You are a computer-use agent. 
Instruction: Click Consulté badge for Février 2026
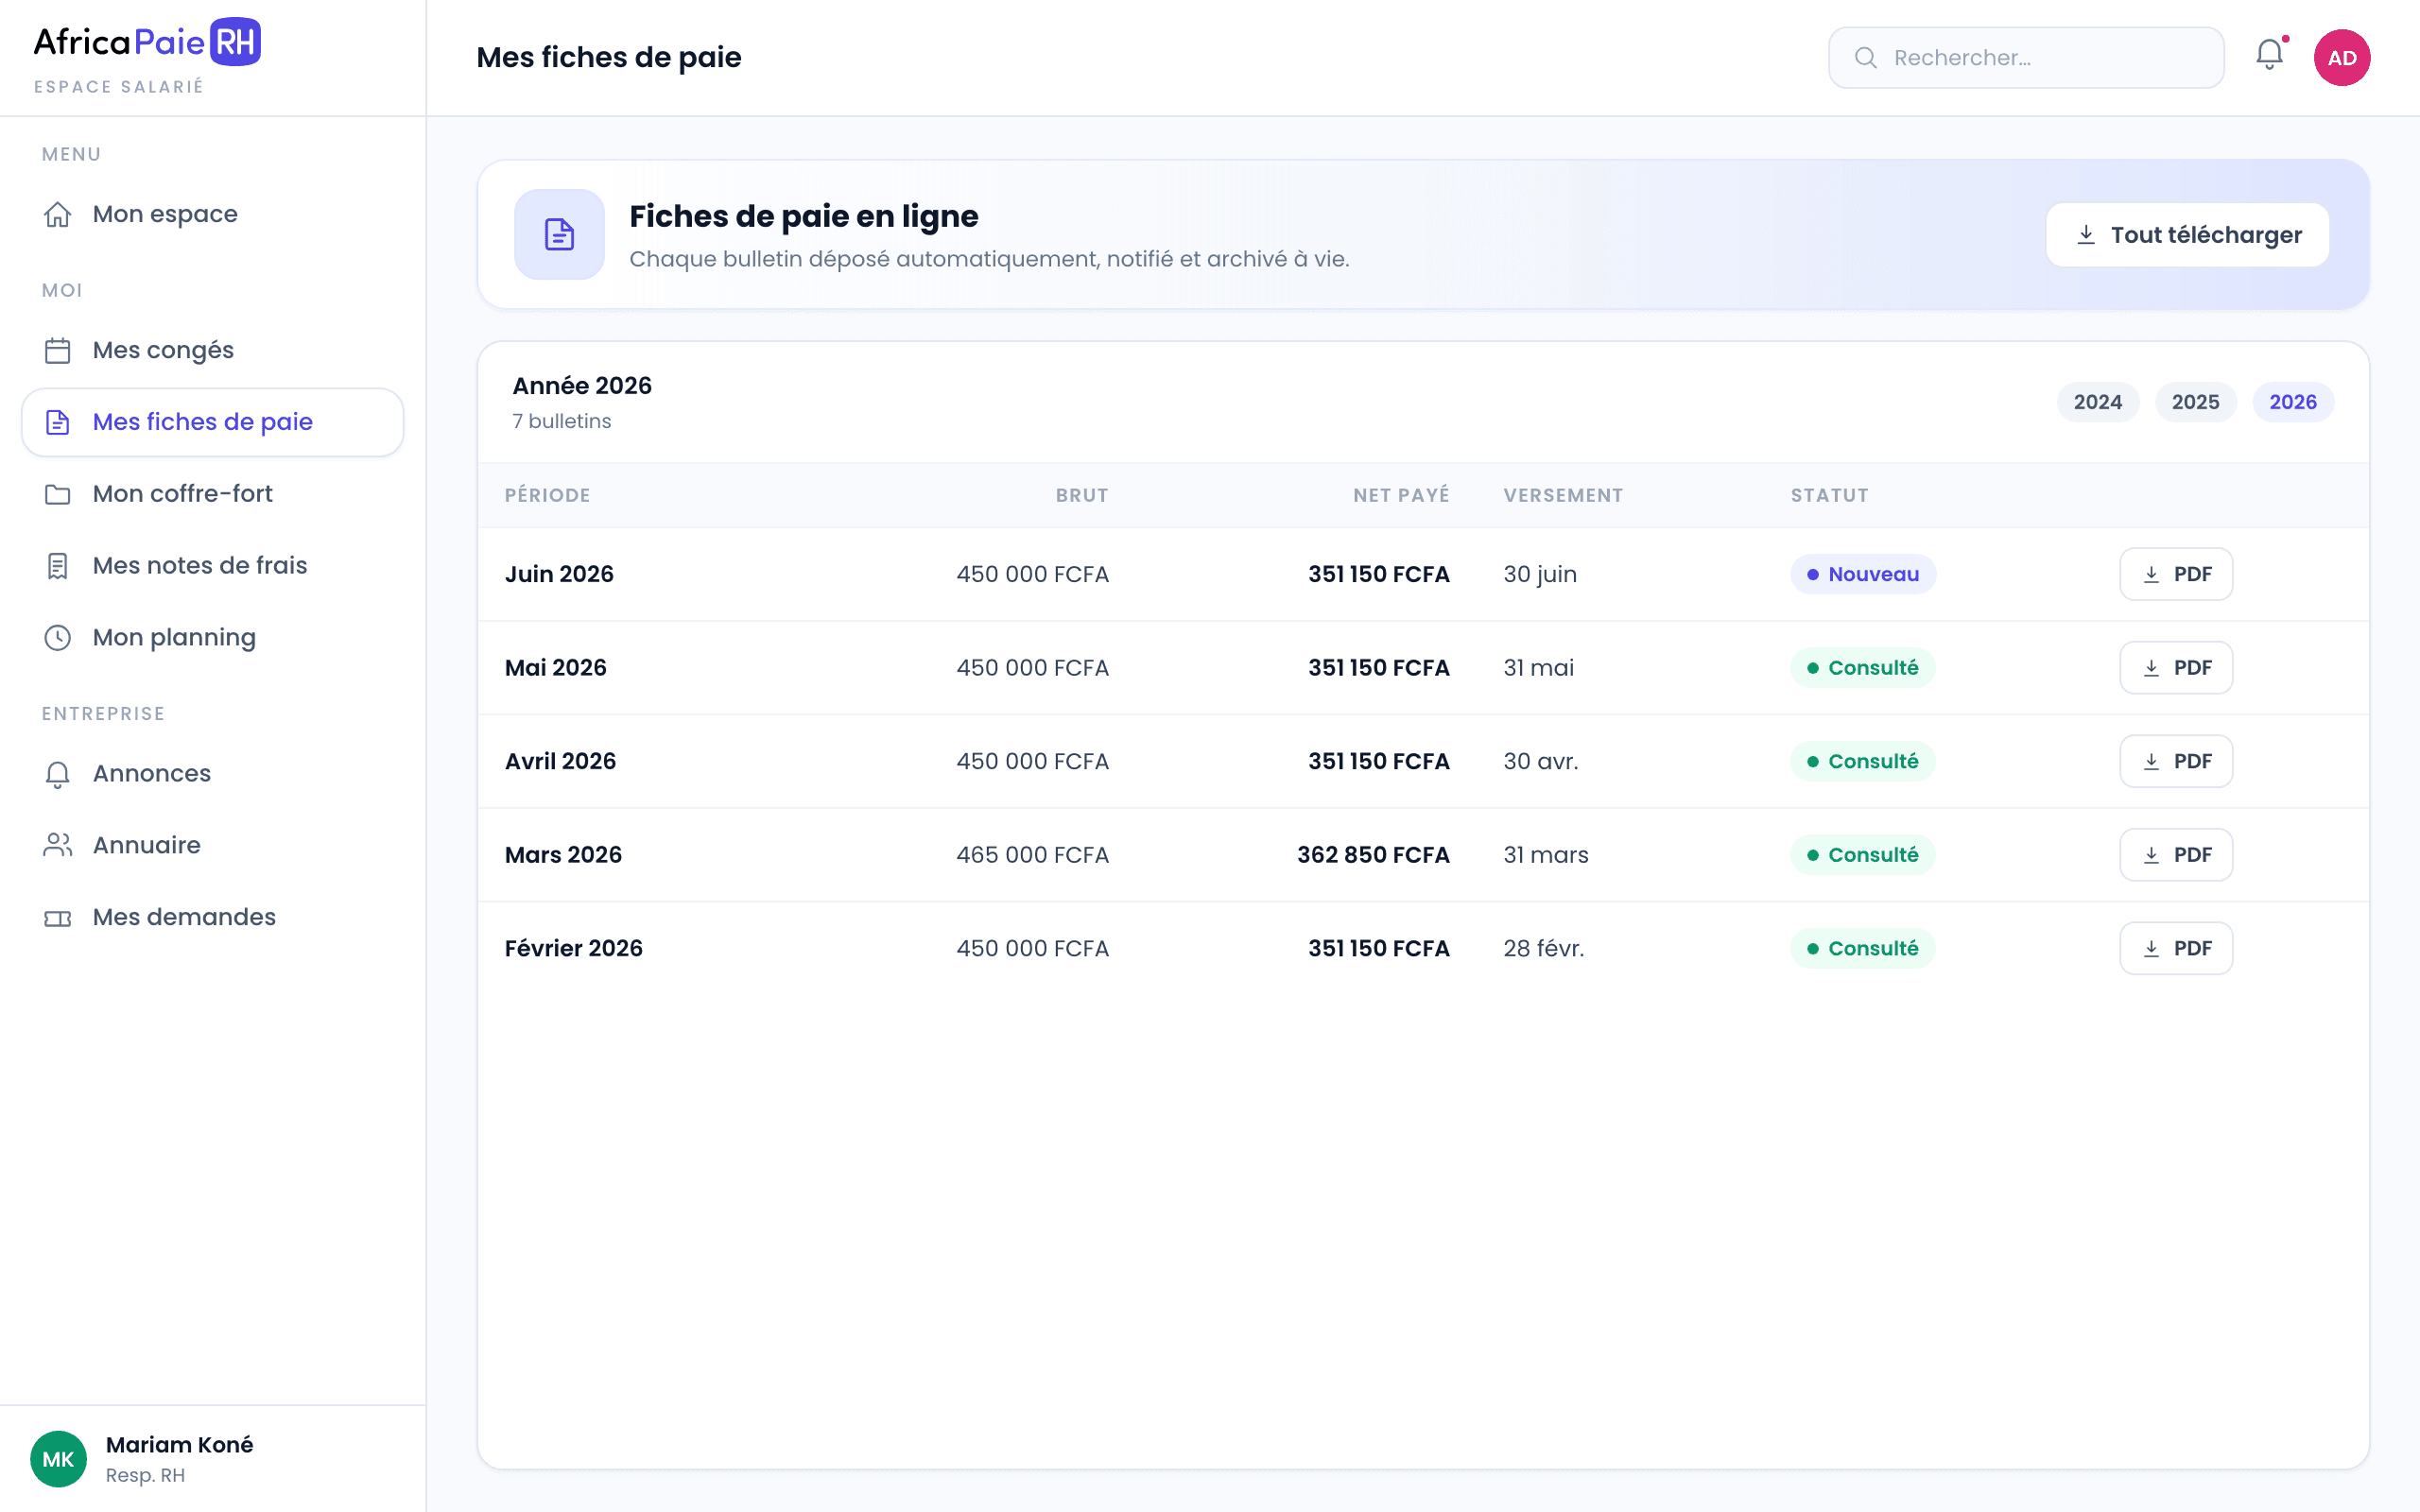coord(1862,948)
